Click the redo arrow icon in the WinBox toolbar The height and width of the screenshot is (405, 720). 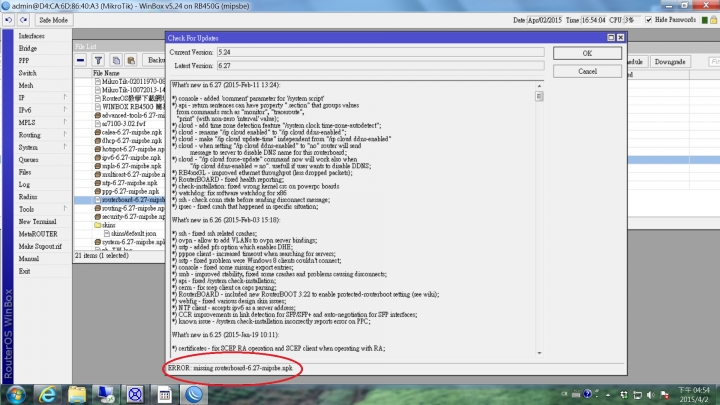(23, 20)
